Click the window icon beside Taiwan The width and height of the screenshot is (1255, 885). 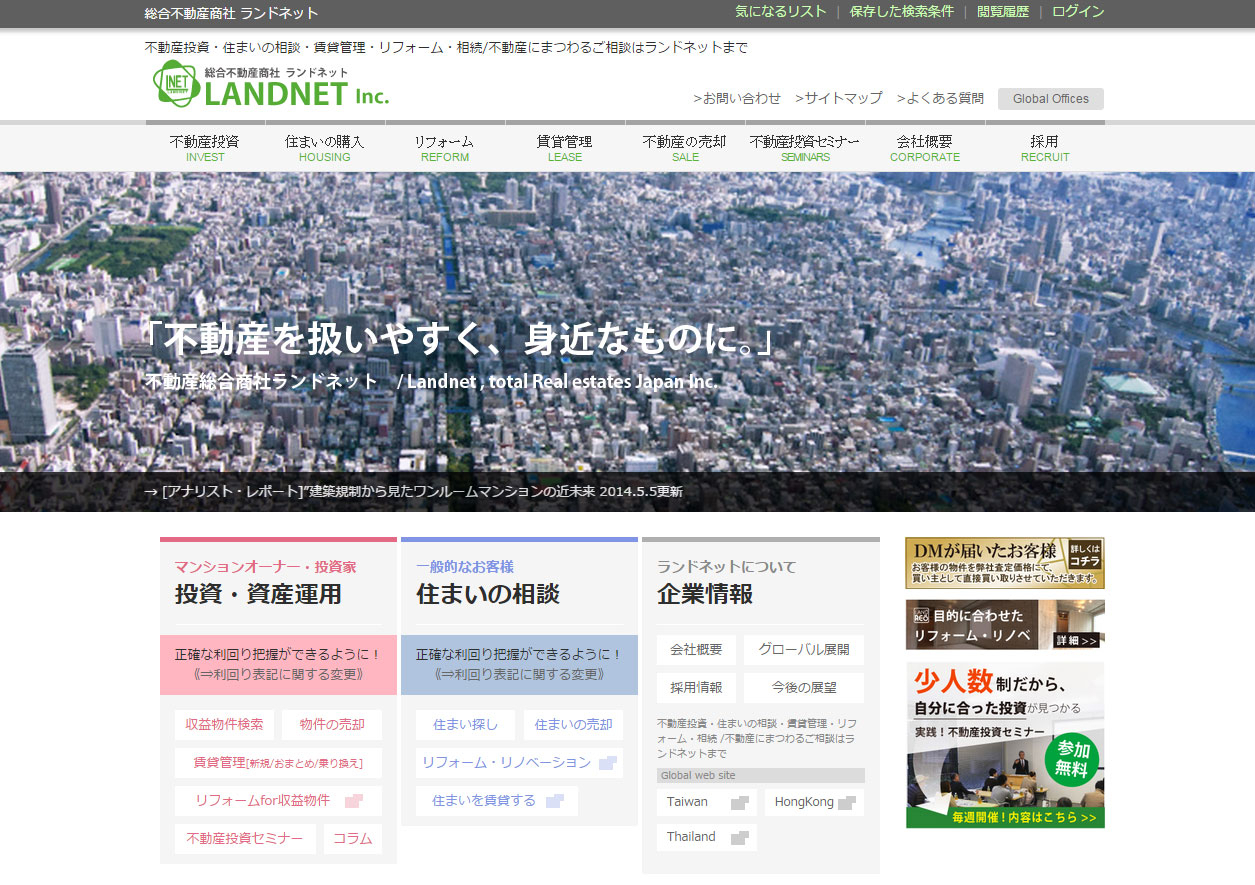740,803
